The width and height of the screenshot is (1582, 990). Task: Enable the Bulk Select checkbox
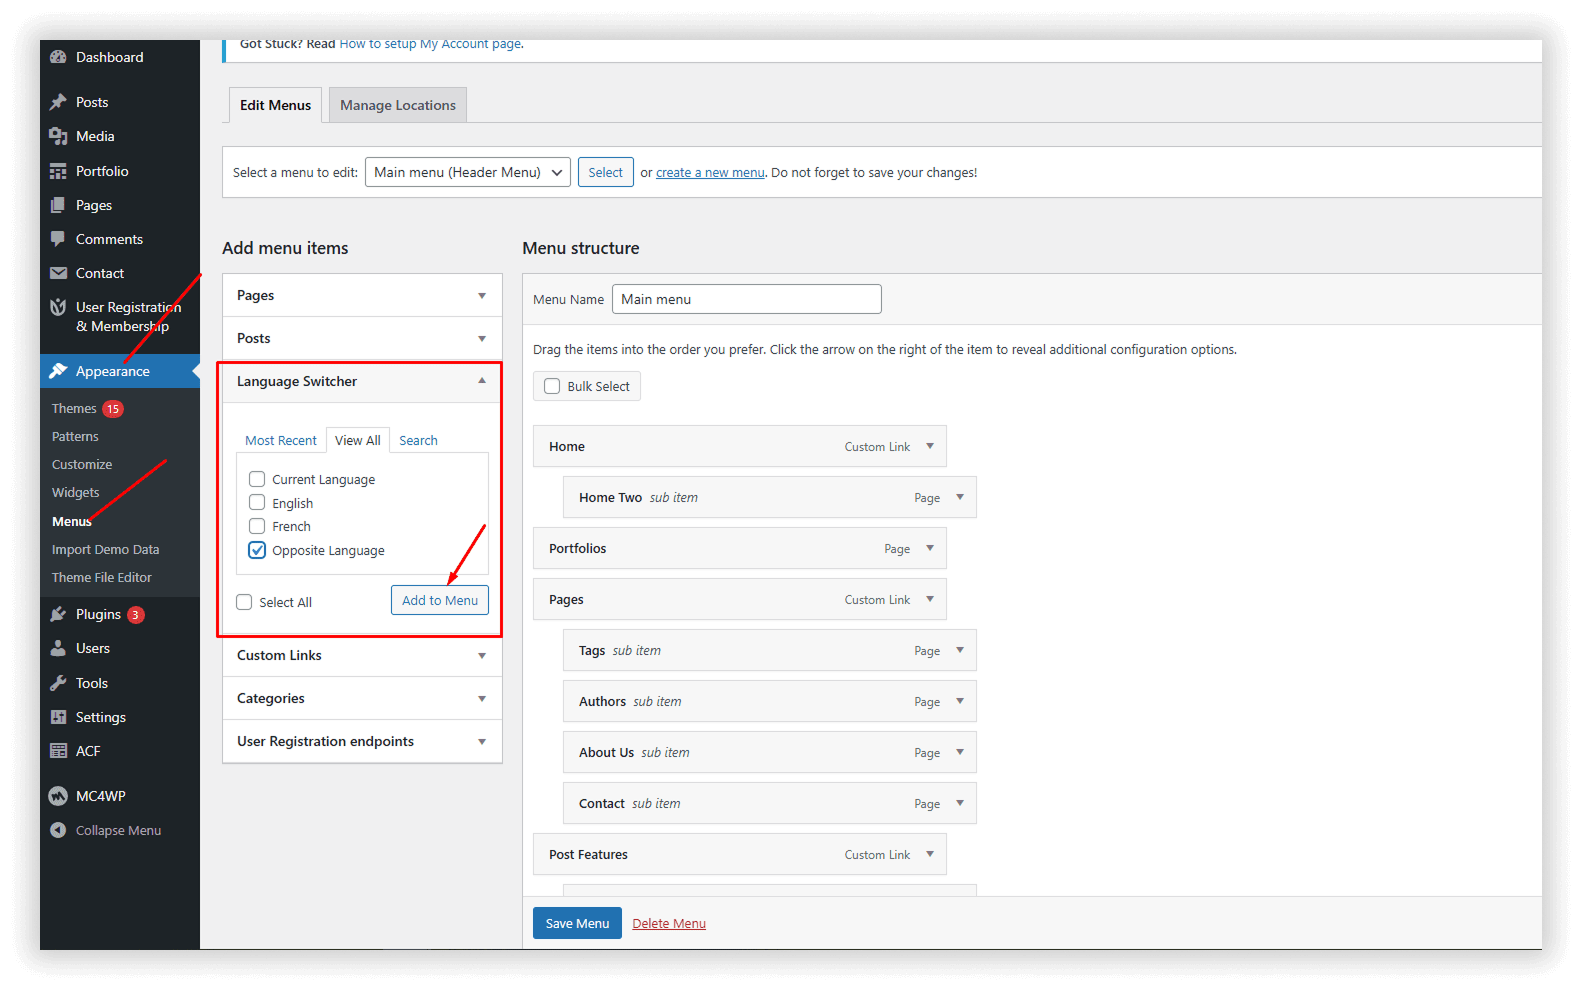(552, 386)
